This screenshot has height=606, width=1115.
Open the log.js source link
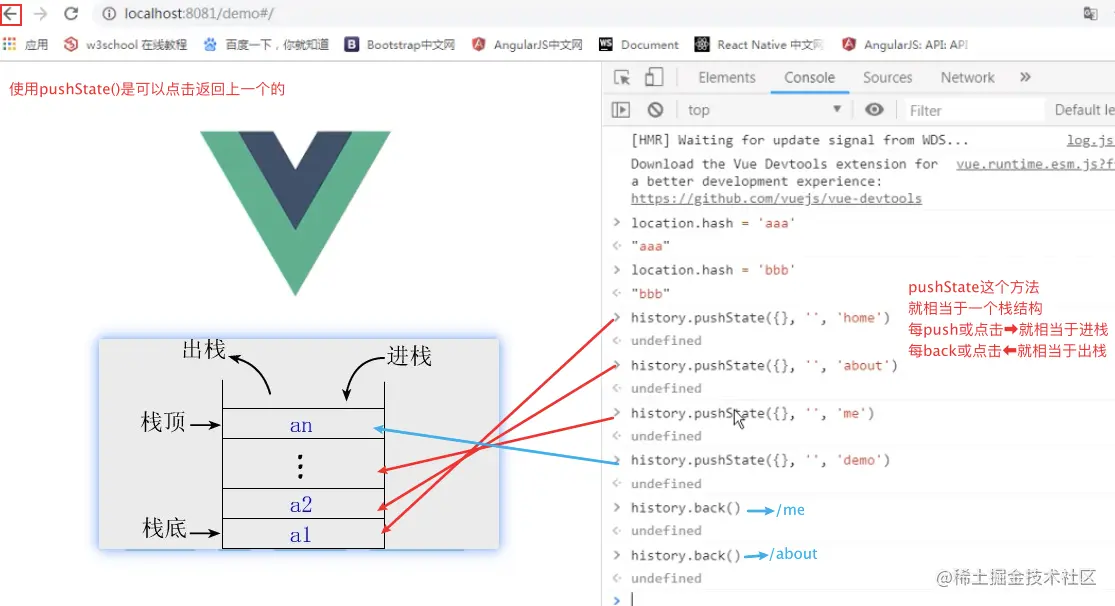tap(1089, 141)
